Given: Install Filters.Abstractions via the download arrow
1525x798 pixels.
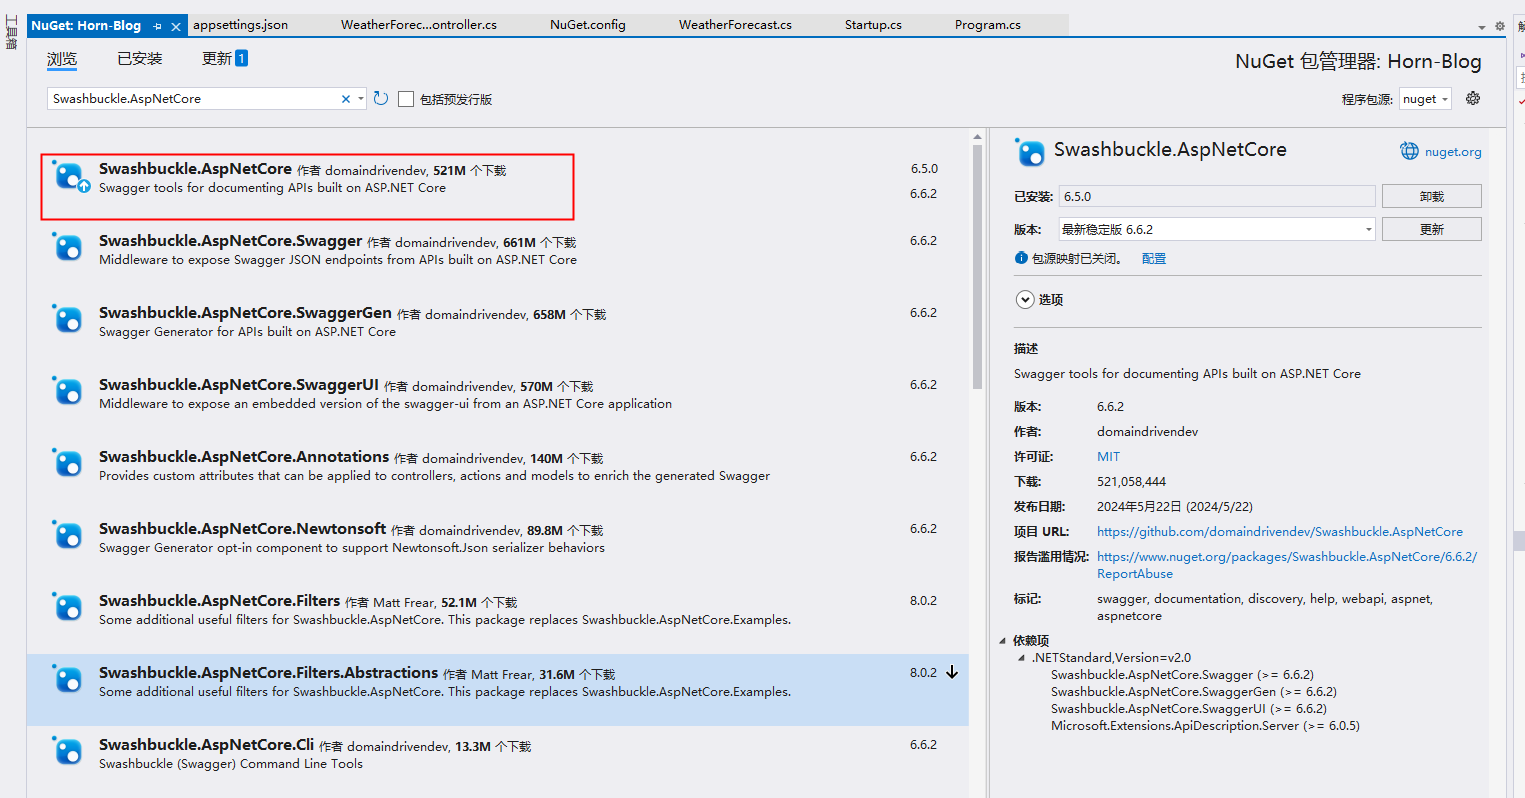Looking at the screenshot, I should tap(952, 672).
